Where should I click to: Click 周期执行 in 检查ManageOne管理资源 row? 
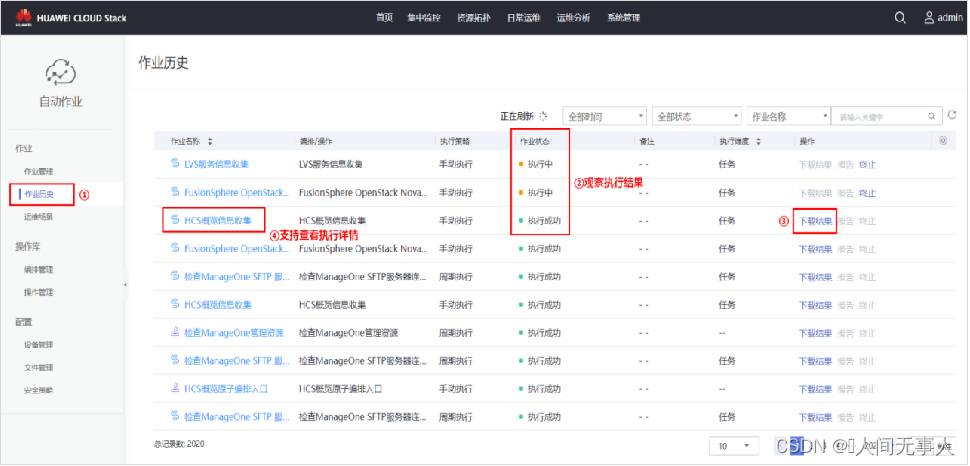[x=456, y=333]
